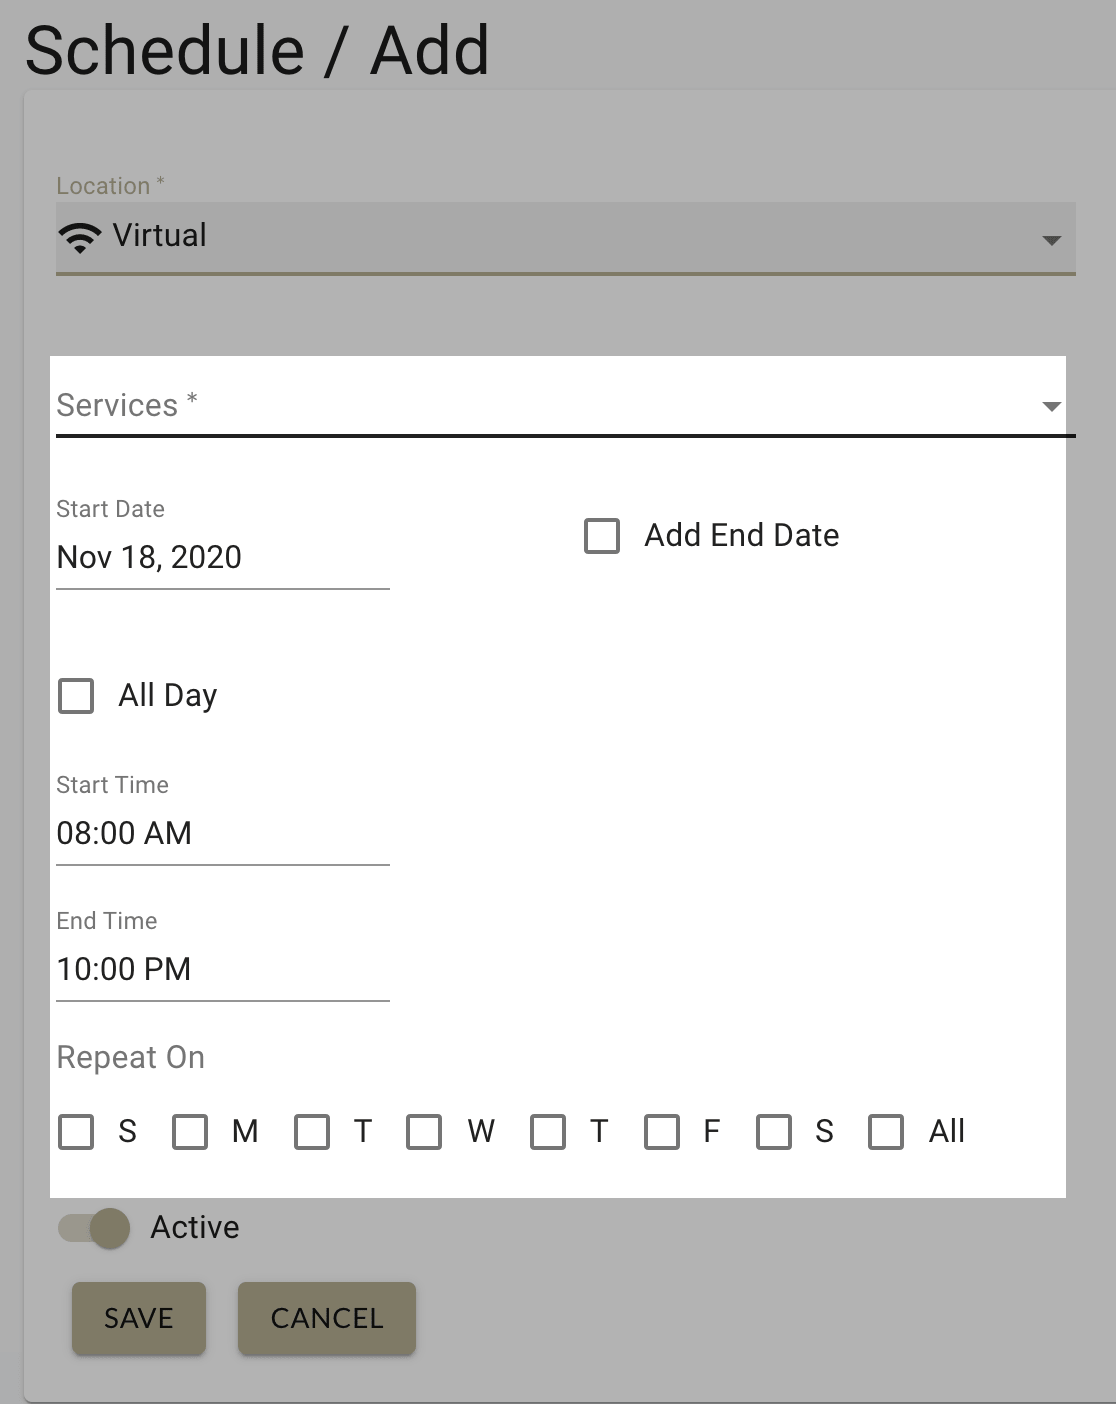Check Thursday in Repeat On
The height and width of the screenshot is (1404, 1116).
click(547, 1131)
